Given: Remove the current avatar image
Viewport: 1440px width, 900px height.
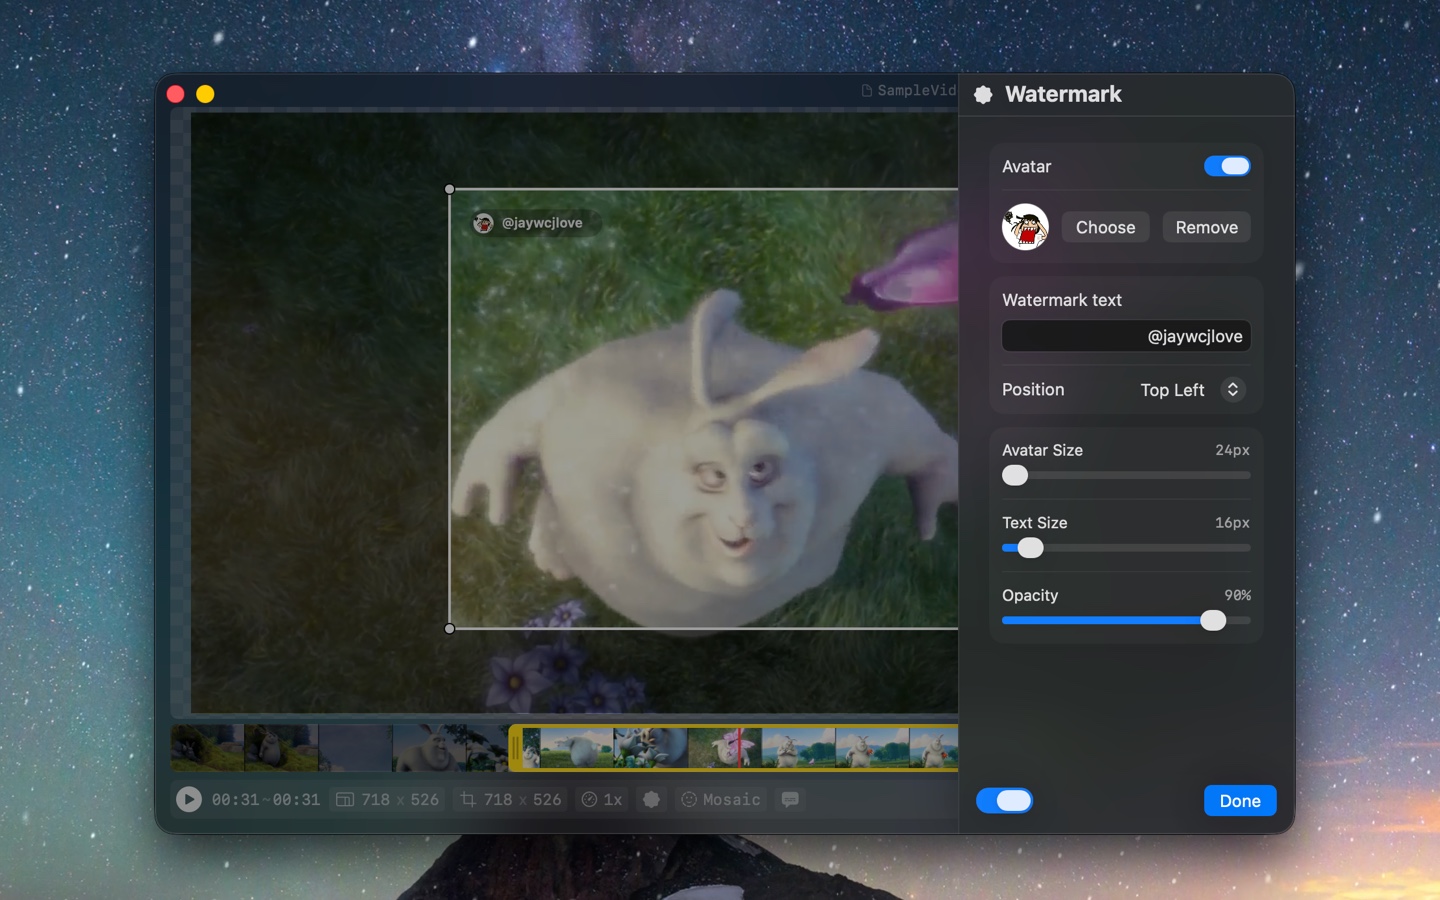Looking at the screenshot, I should (1206, 227).
